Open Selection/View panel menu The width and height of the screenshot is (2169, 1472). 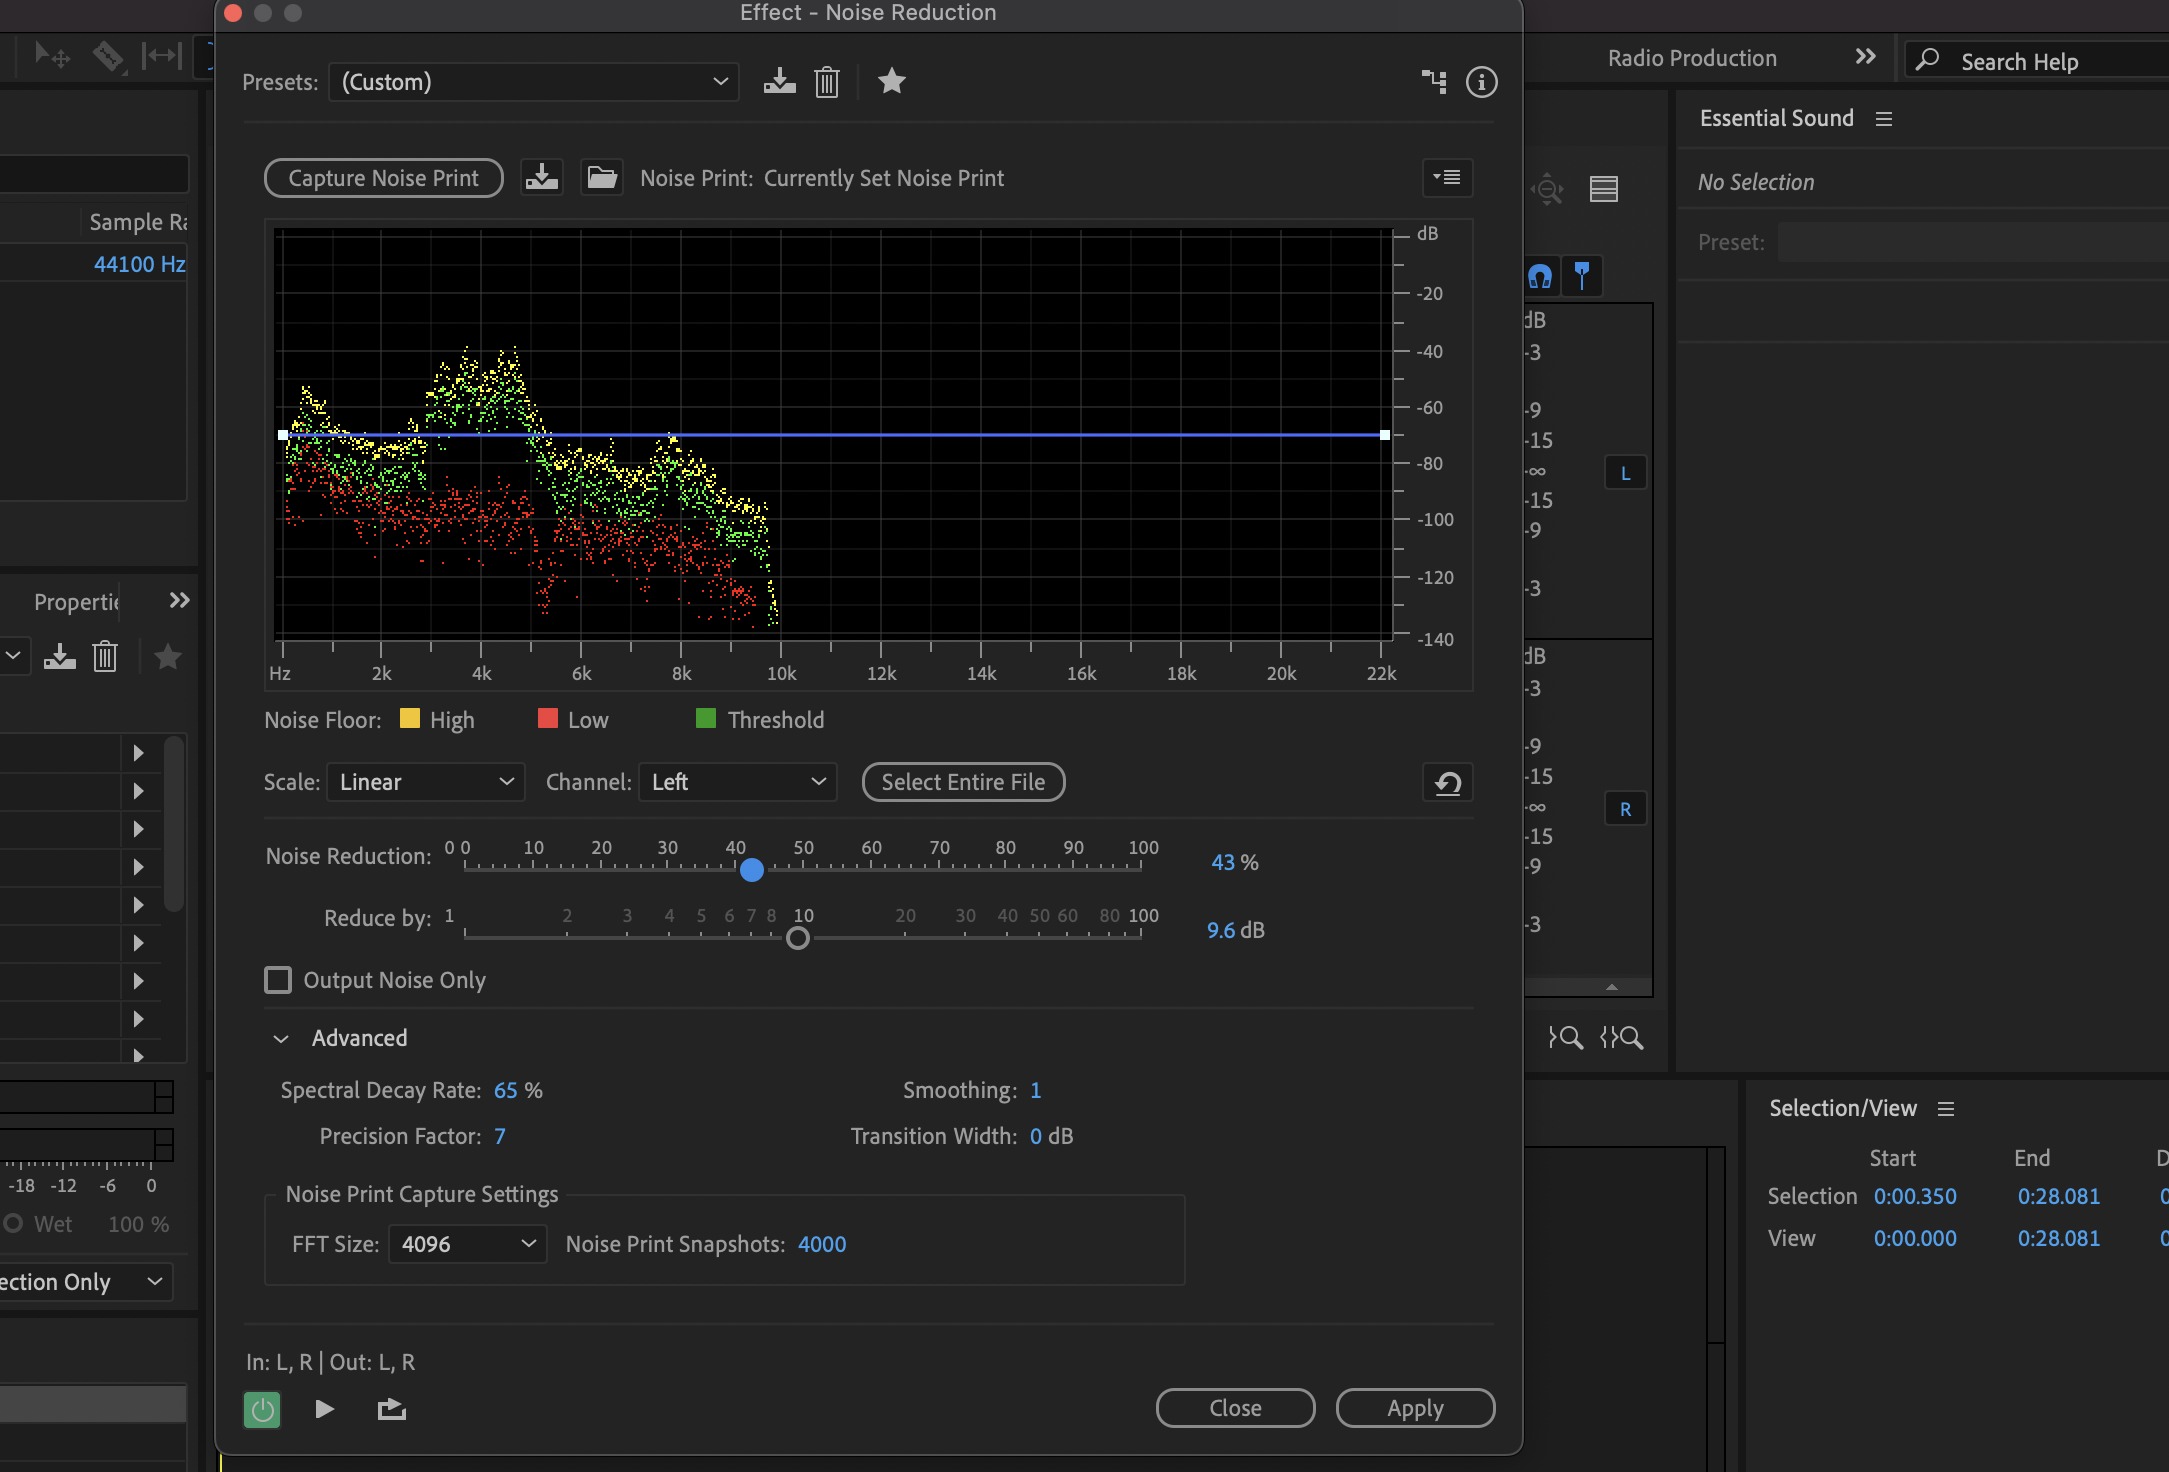tap(1946, 1109)
